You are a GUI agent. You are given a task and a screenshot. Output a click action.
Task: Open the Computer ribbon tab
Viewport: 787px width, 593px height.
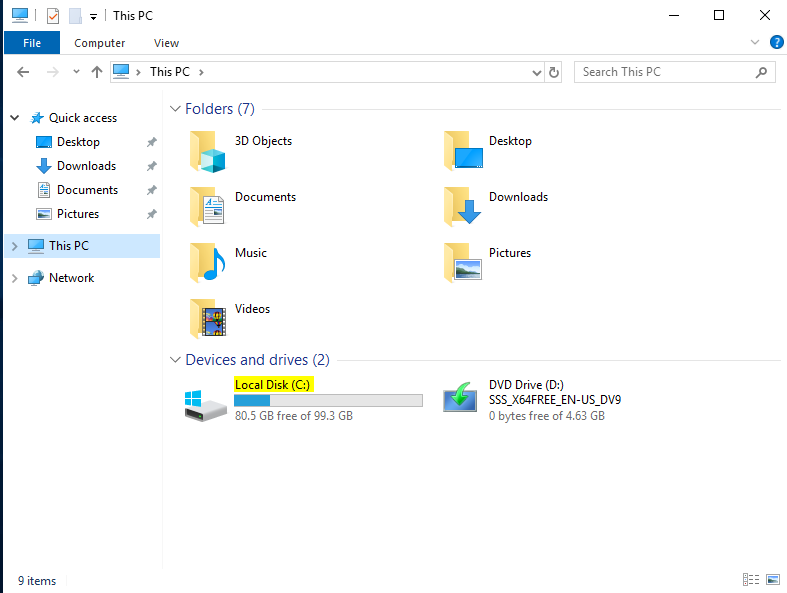tap(99, 43)
